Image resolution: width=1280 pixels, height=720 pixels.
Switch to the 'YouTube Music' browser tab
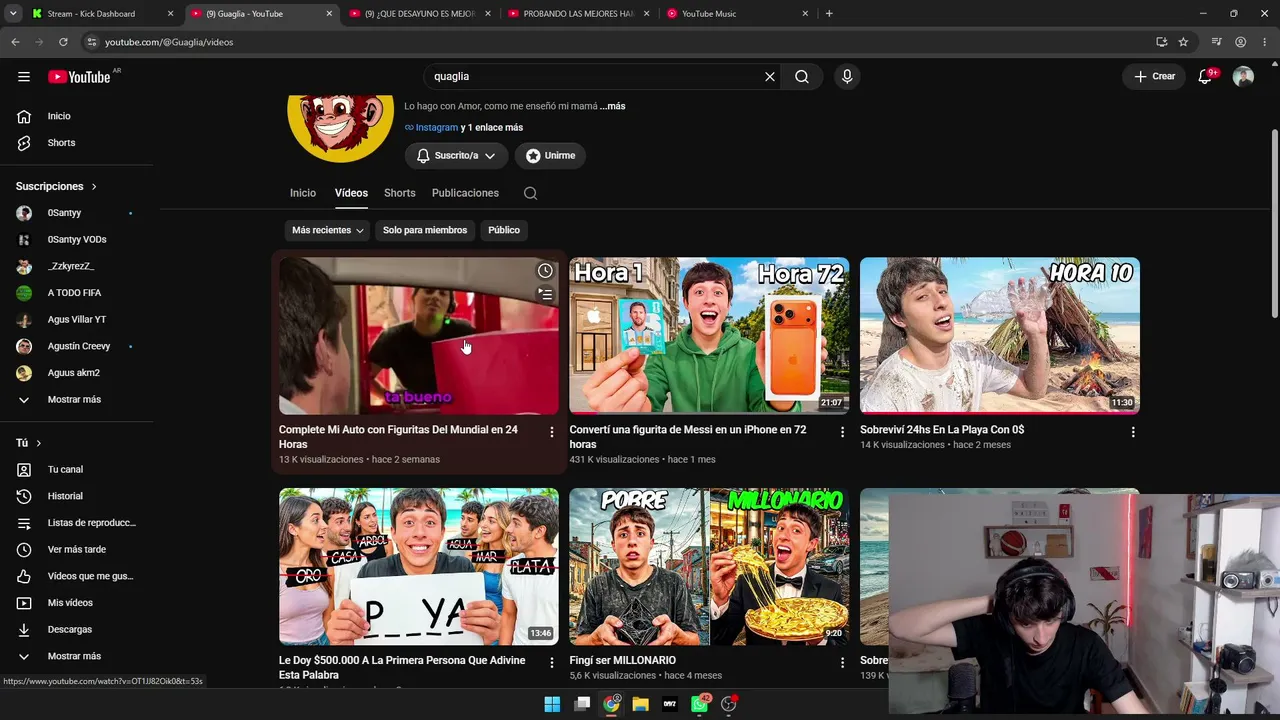(x=739, y=14)
